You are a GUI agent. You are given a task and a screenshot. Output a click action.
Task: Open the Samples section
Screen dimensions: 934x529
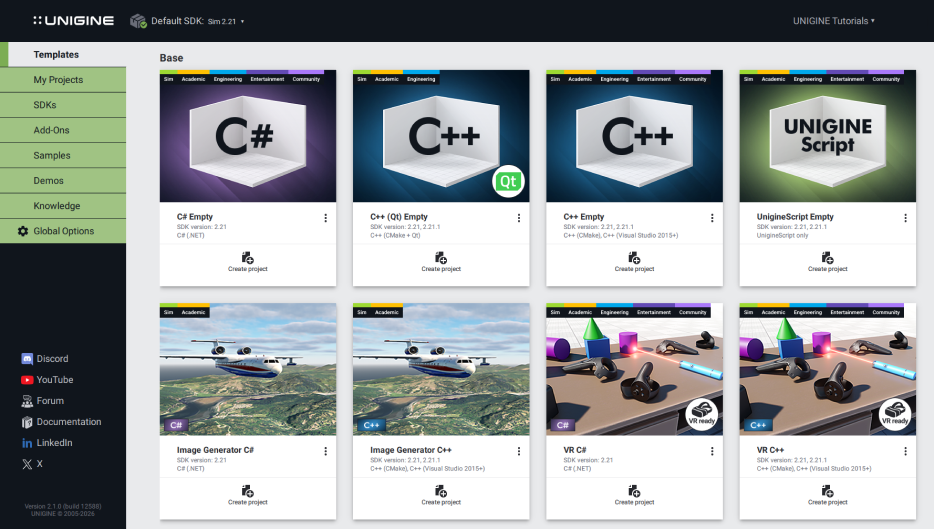click(63, 155)
